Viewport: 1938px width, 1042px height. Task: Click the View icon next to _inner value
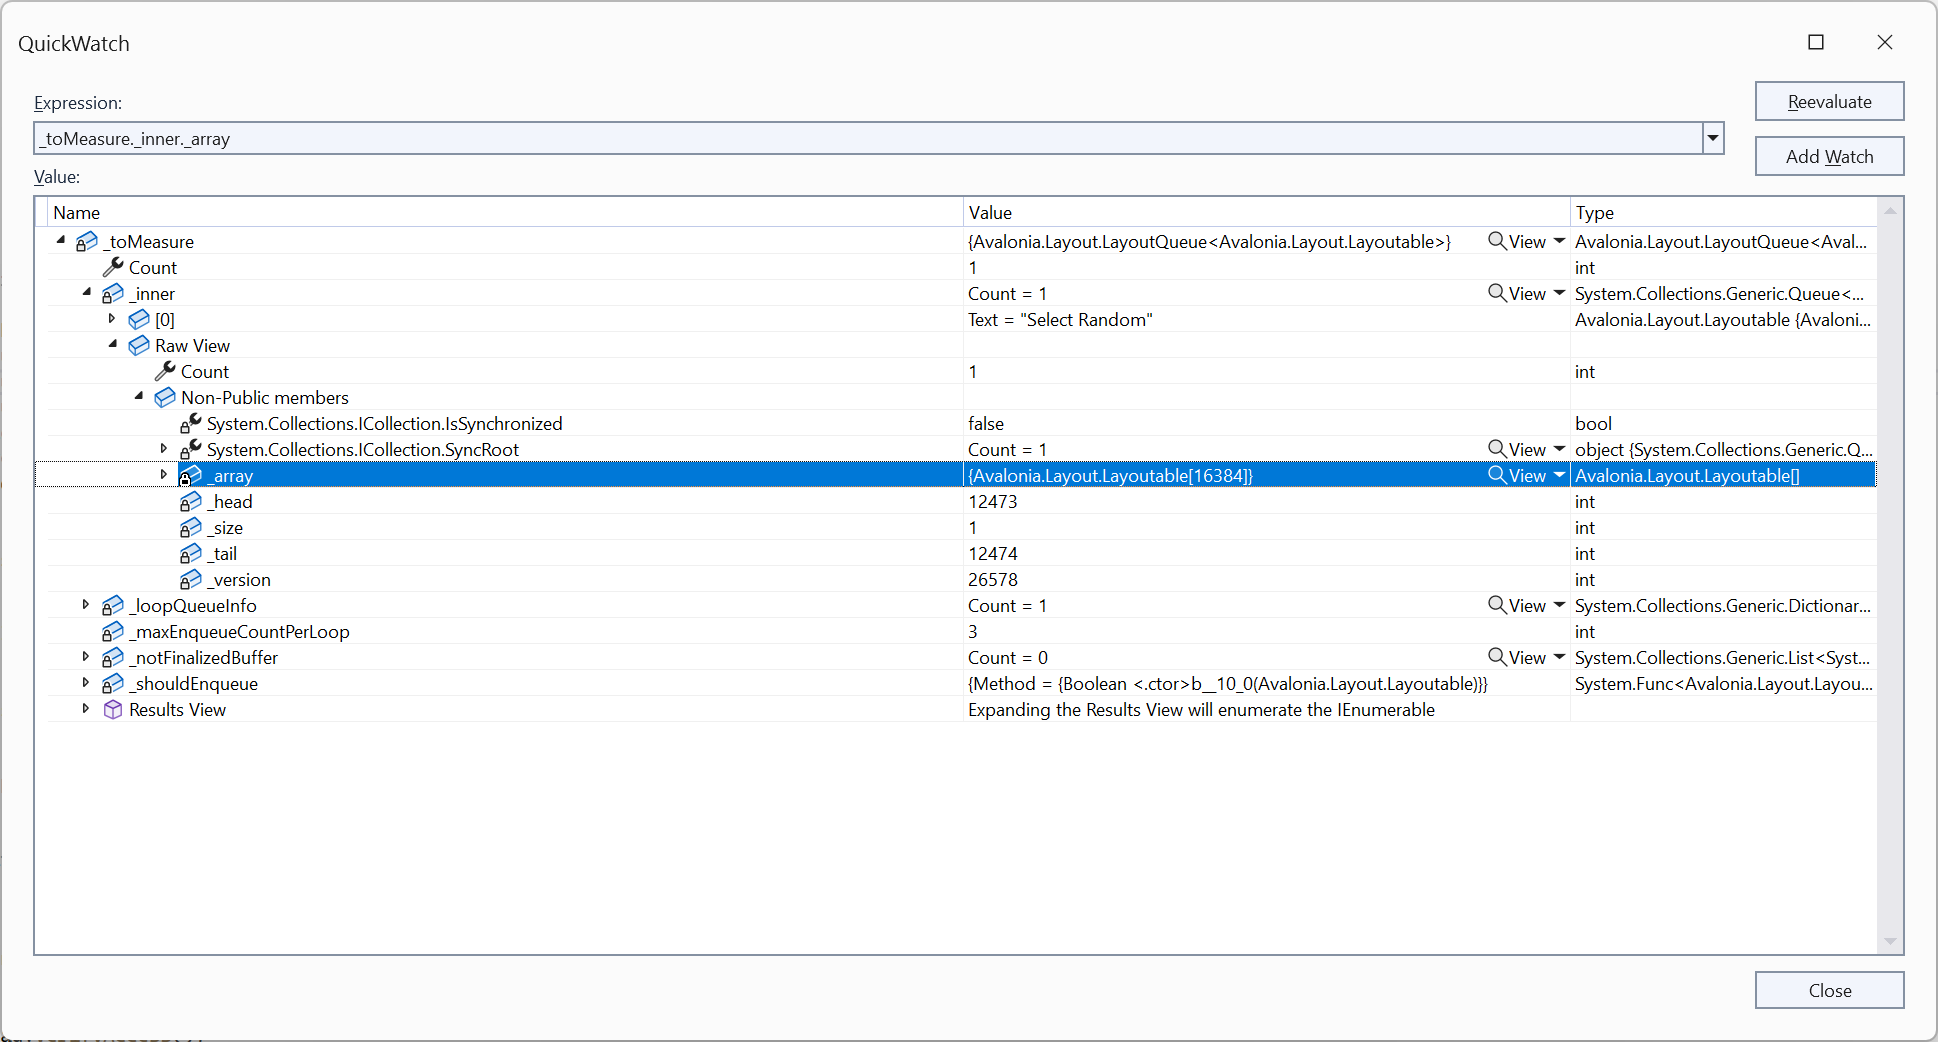[1497, 293]
